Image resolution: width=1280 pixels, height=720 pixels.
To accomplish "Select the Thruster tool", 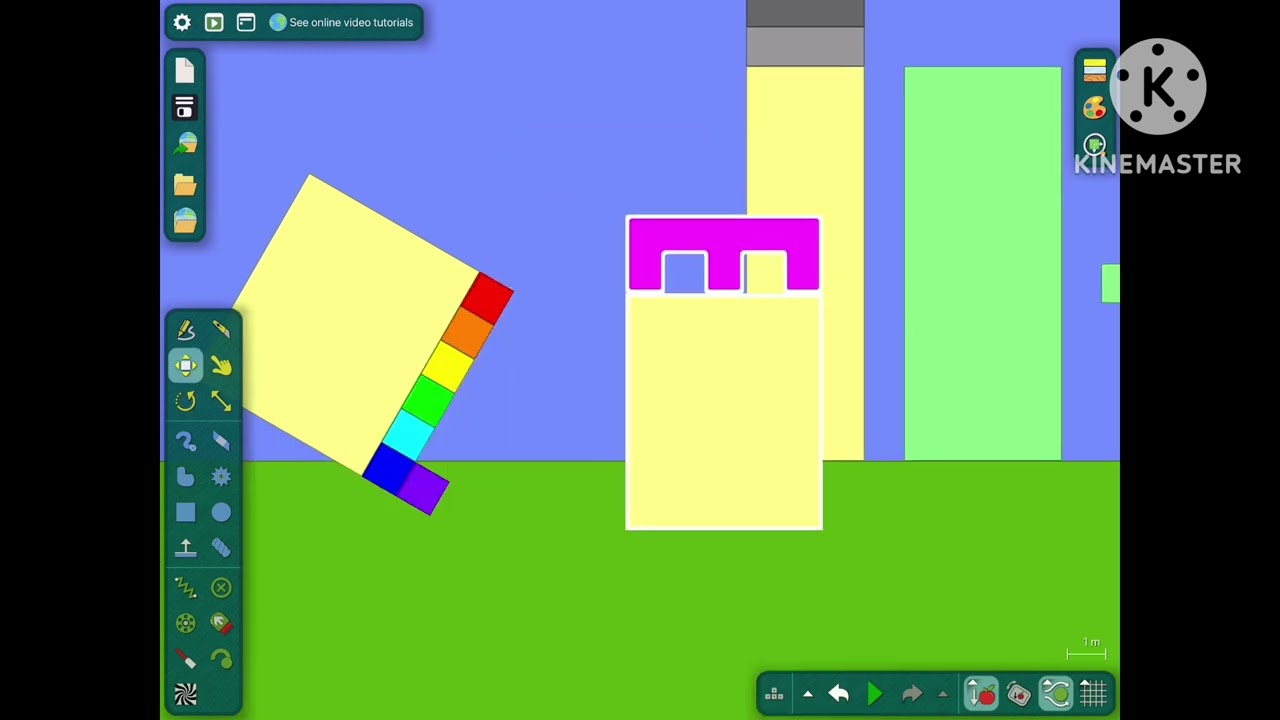I will click(221, 624).
